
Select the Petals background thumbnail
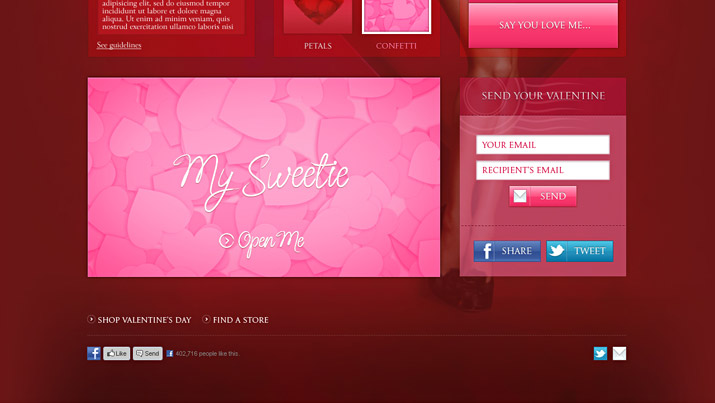(x=318, y=16)
